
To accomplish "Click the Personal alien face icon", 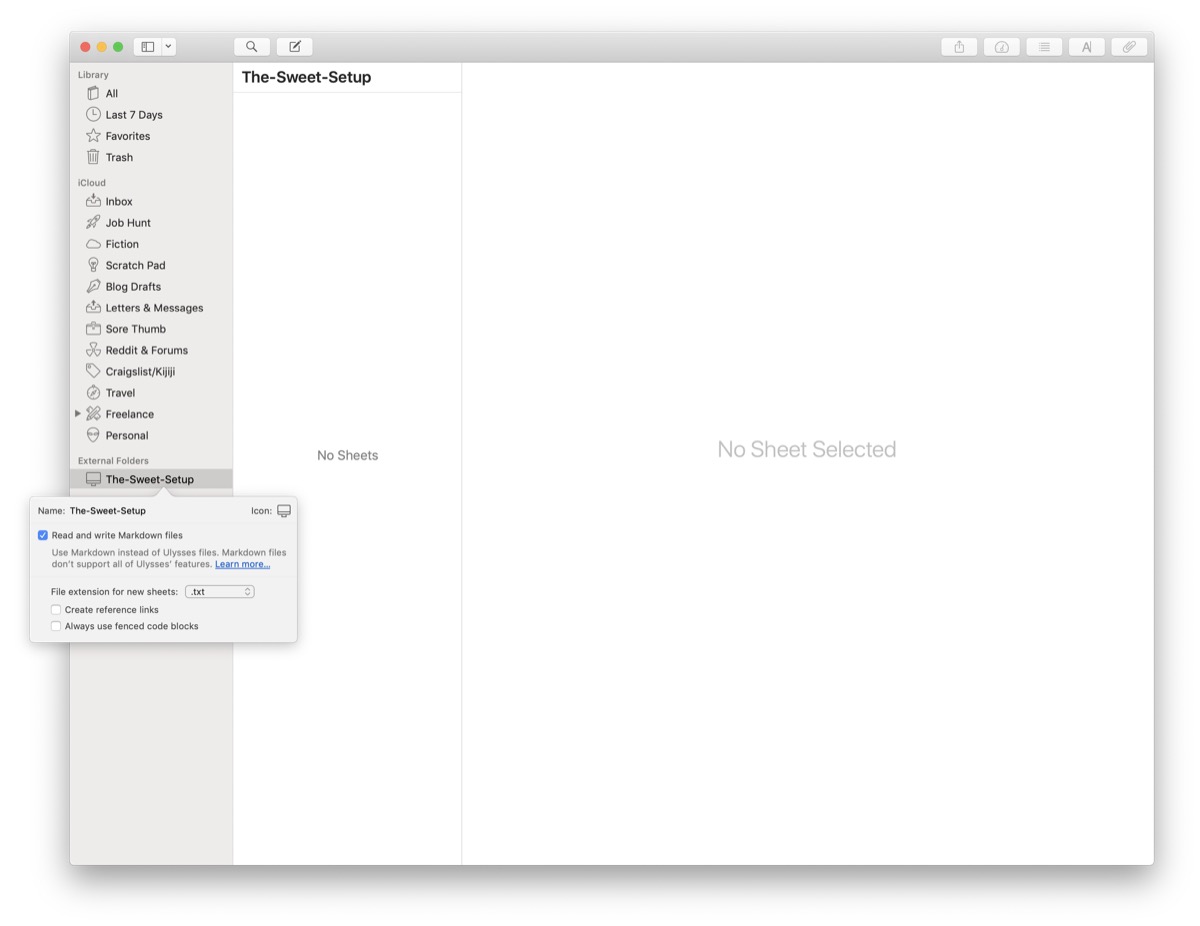I will pos(93,435).
